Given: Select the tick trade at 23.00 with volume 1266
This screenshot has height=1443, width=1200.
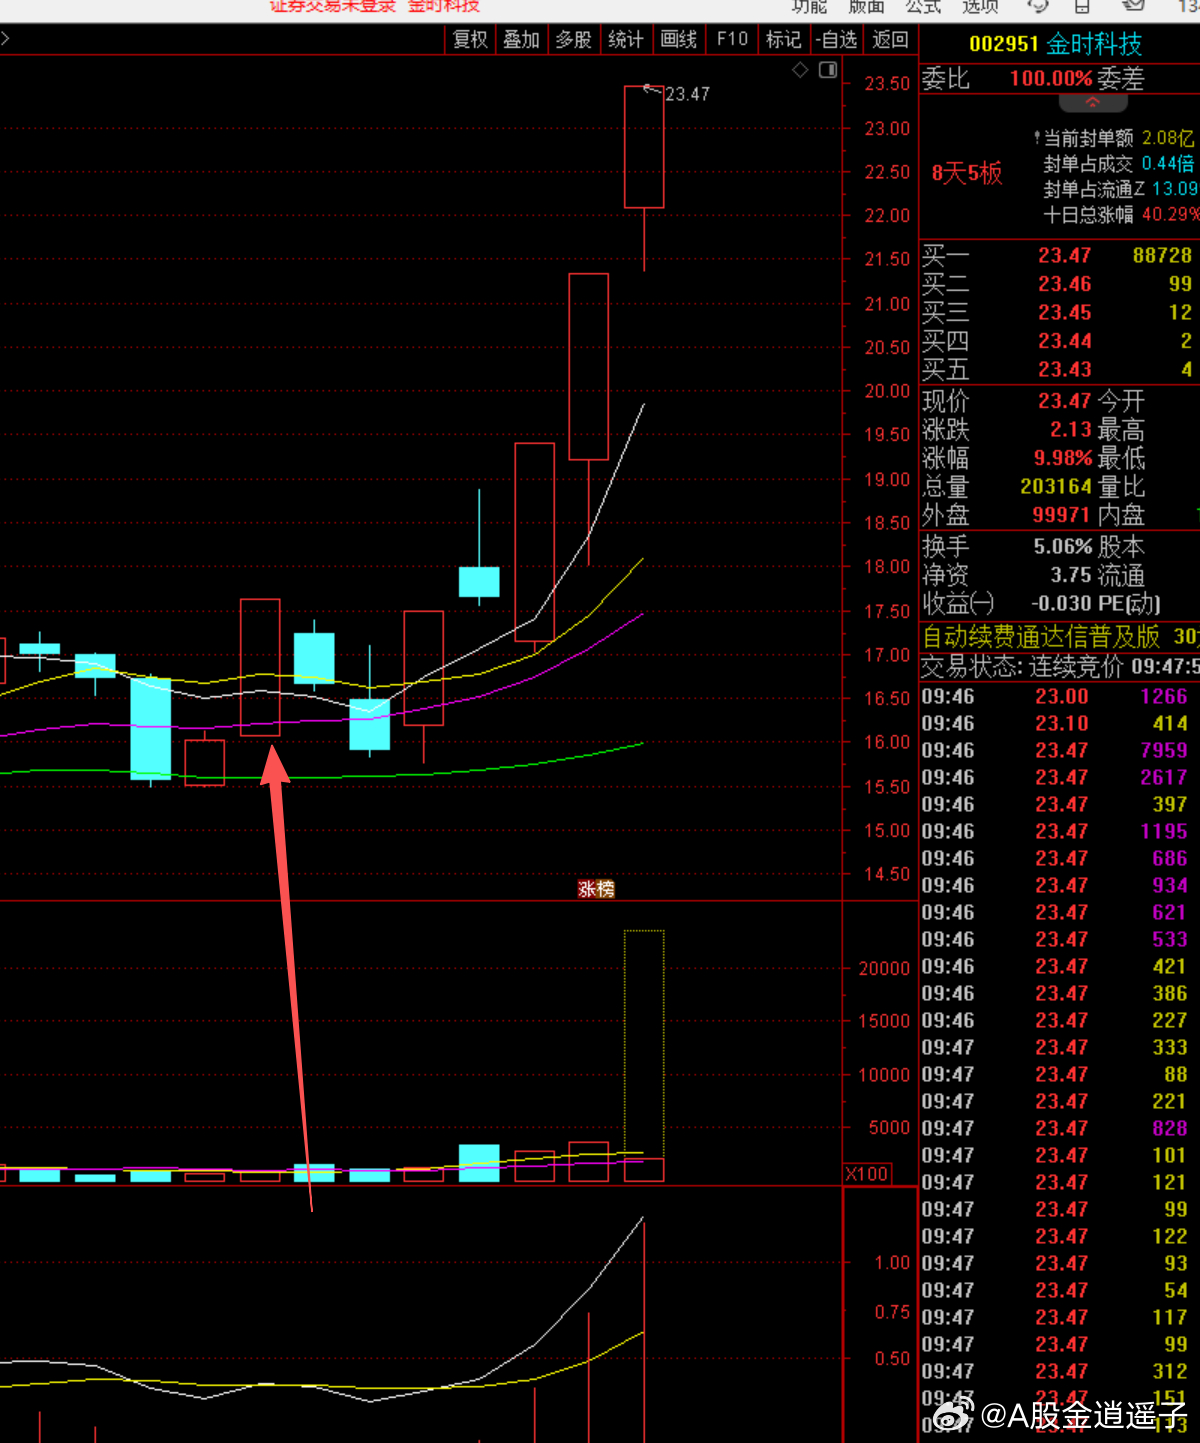Looking at the screenshot, I should click(x=1055, y=696).
